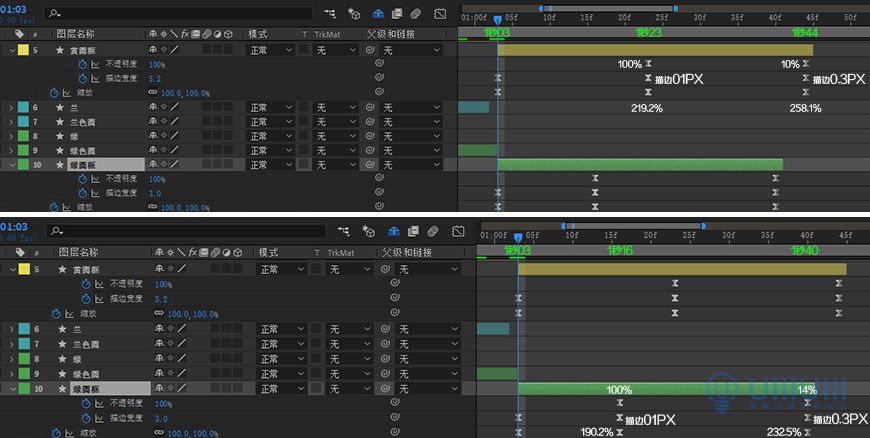Enable frame blending in lower timeline

[x=413, y=231]
